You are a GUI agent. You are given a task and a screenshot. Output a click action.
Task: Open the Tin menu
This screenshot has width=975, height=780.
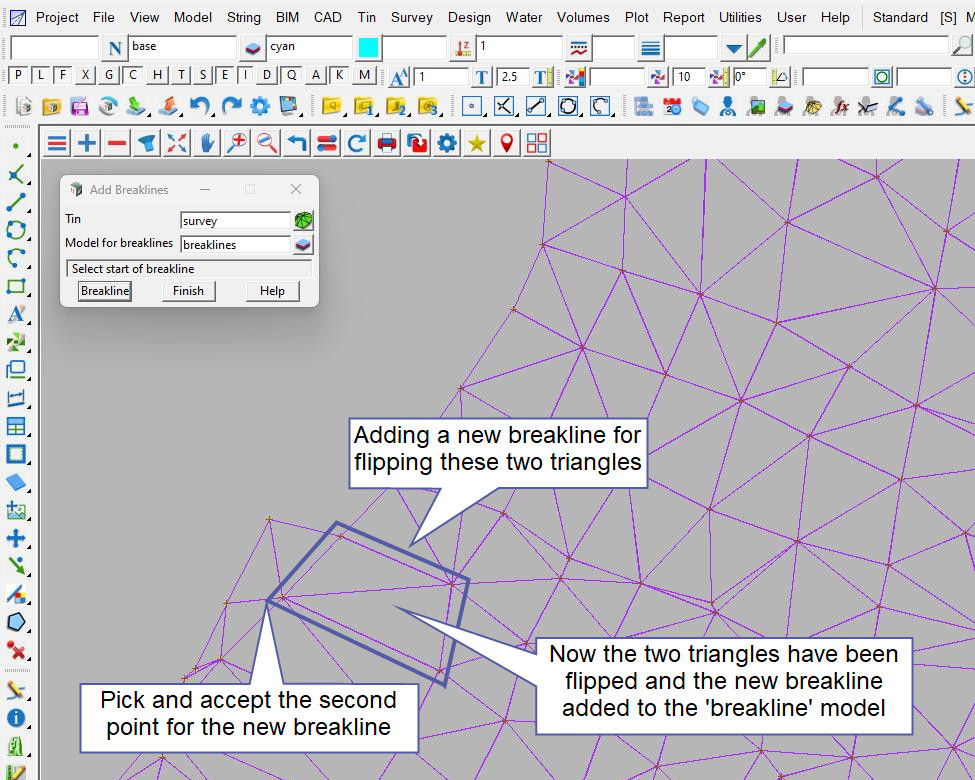367,17
